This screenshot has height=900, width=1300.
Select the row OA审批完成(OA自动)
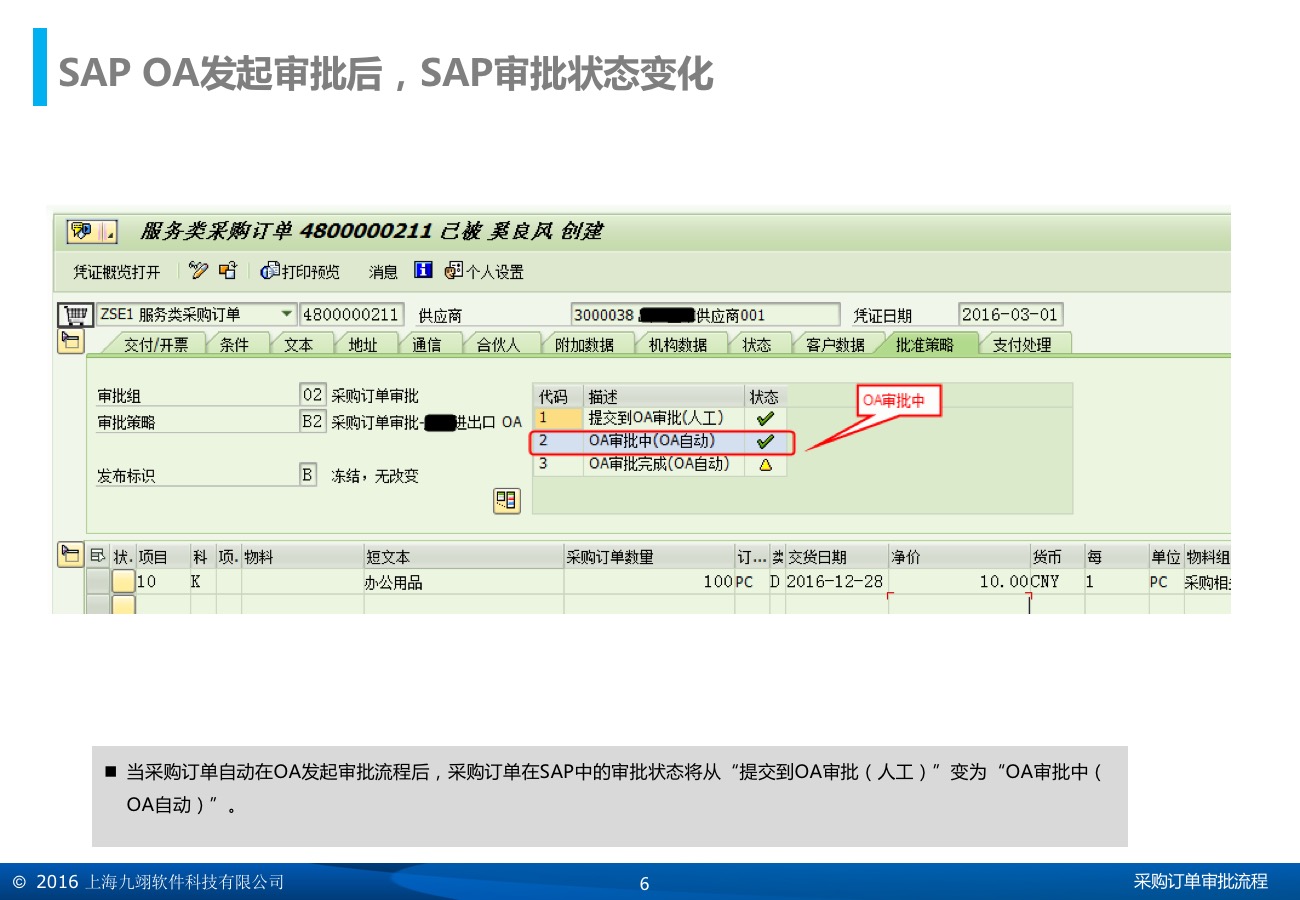[660, 465]
